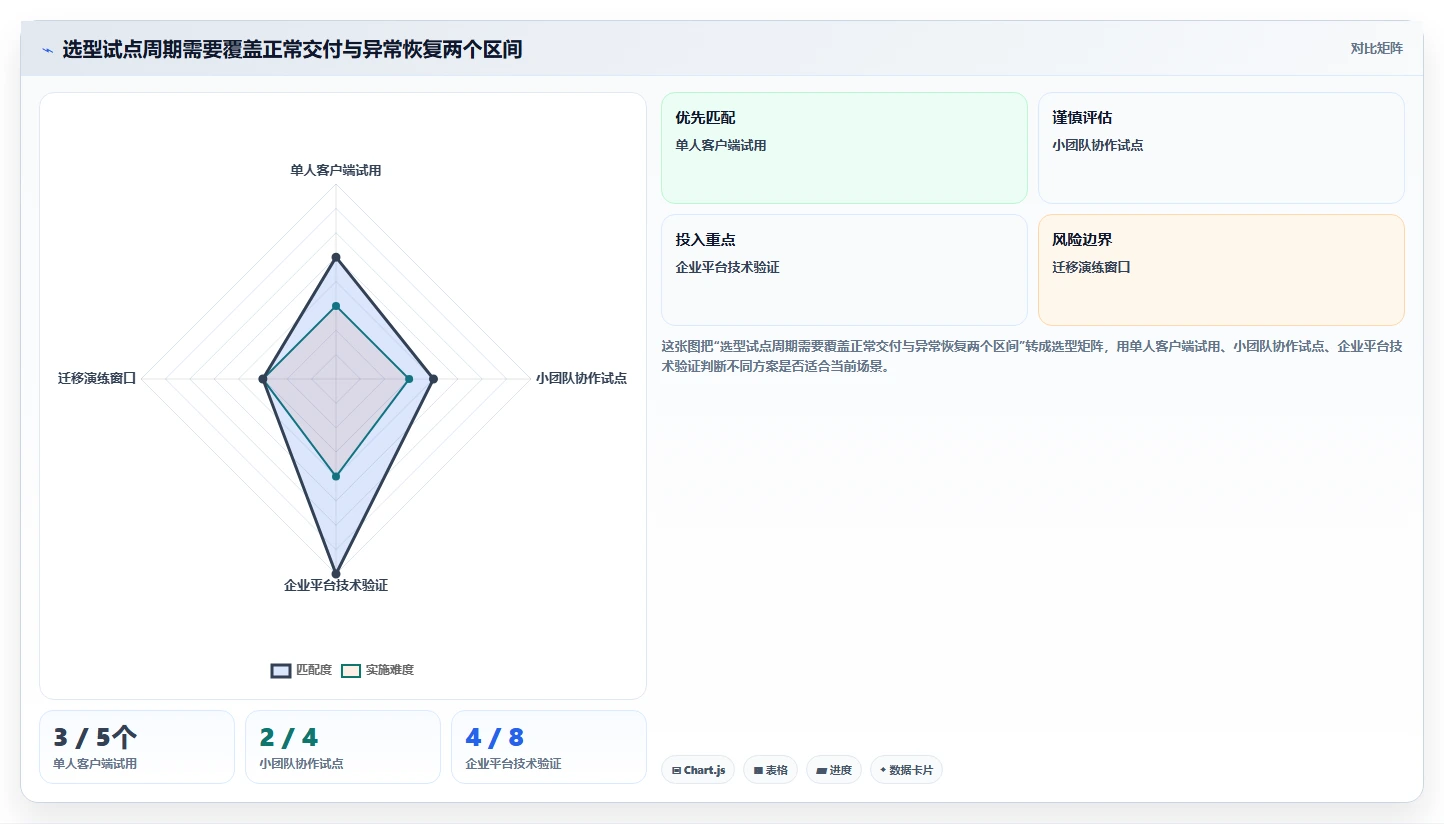The height and width of the screenshot is (824, 1444).
Task: Click the 4 / 8 stat value
Action: (495, 738)
